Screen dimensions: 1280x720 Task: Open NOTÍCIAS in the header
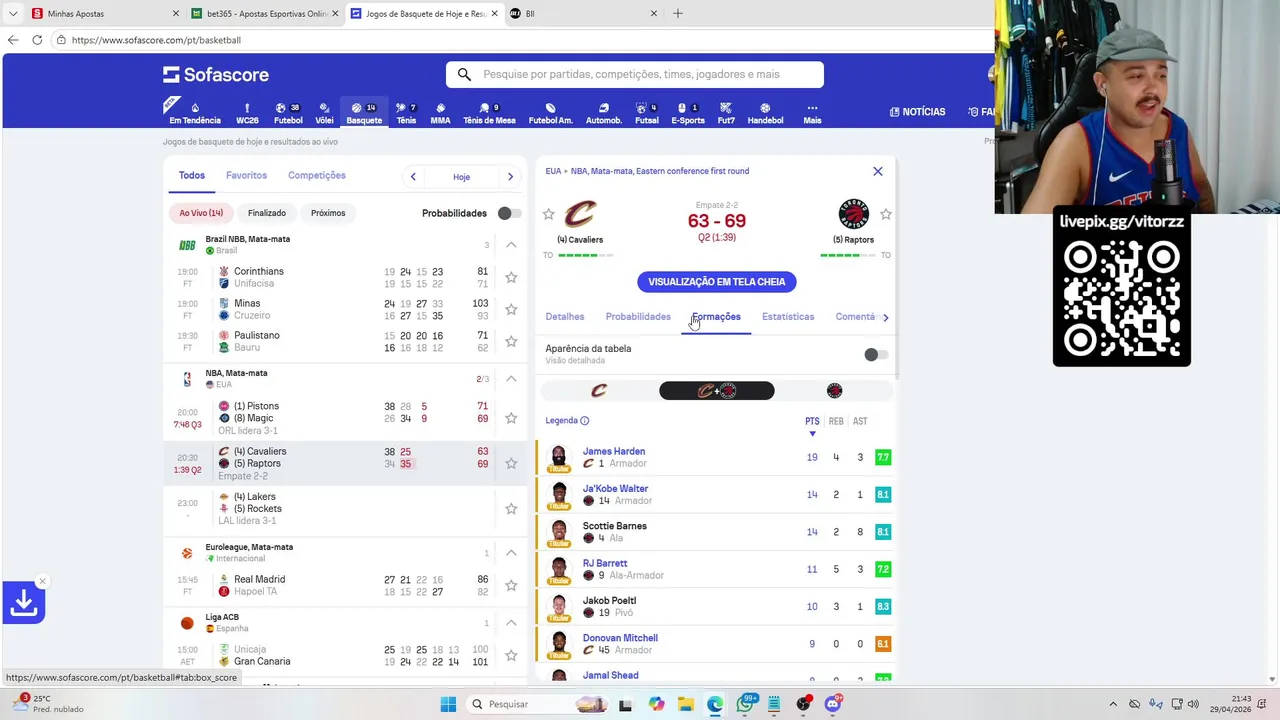pos(917,112)
